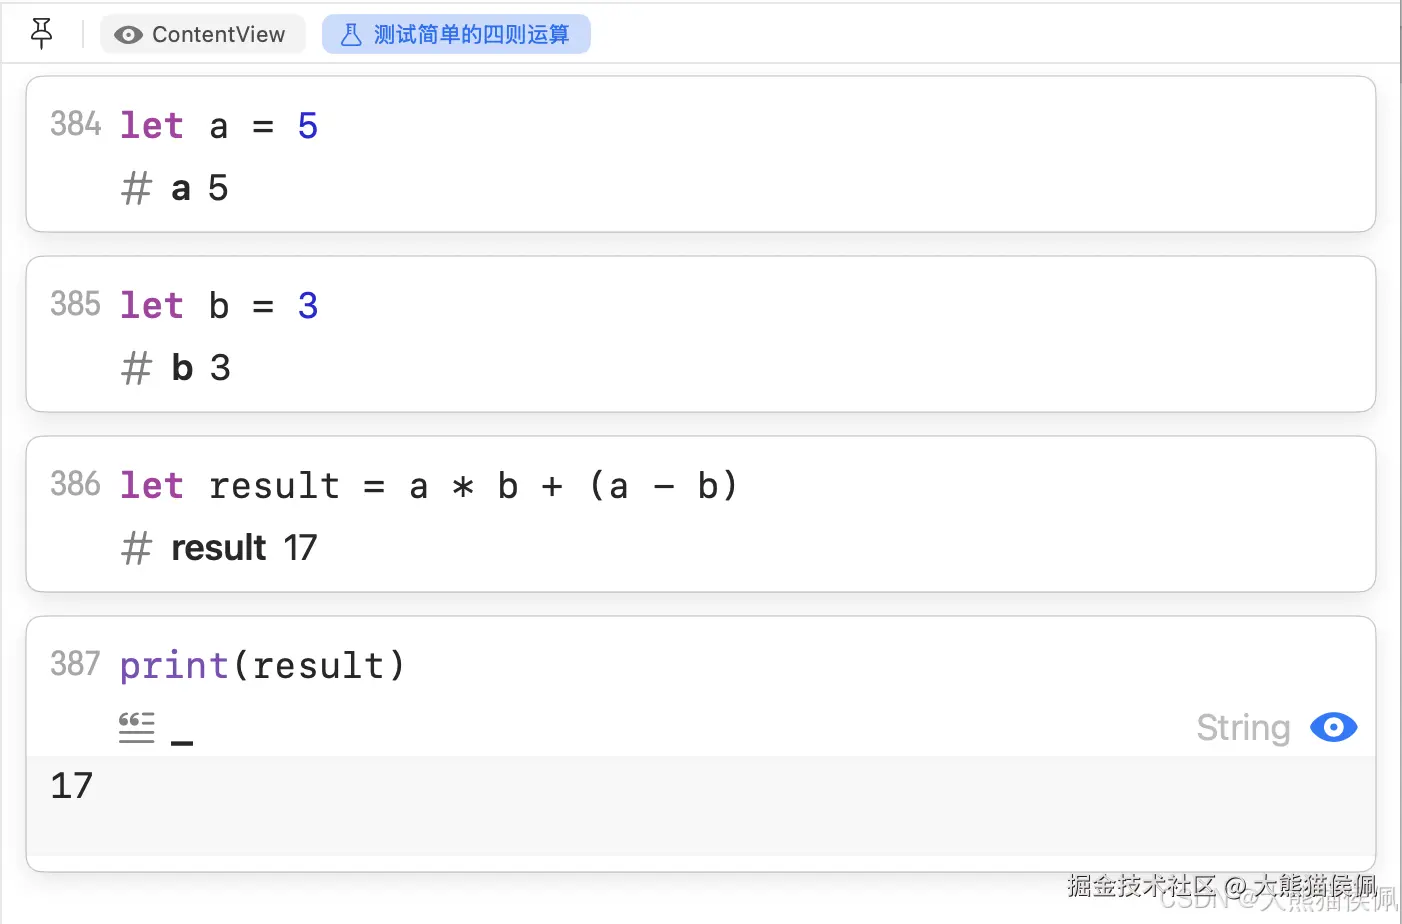Select the ContentView preview tab
The image size is (1402, 924).
(203, 34)
